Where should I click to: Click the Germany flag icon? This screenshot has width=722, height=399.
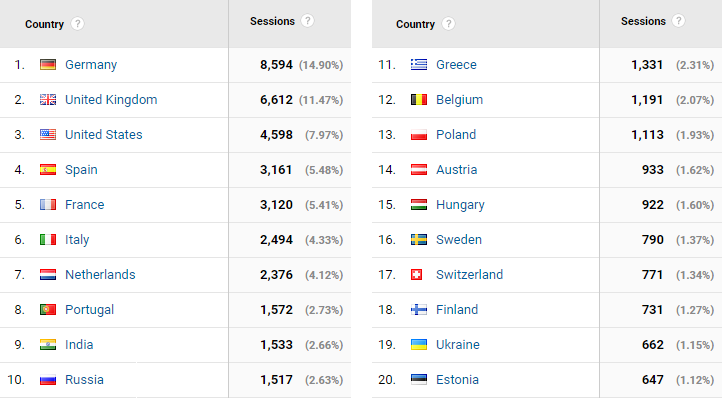coord(48,64)
